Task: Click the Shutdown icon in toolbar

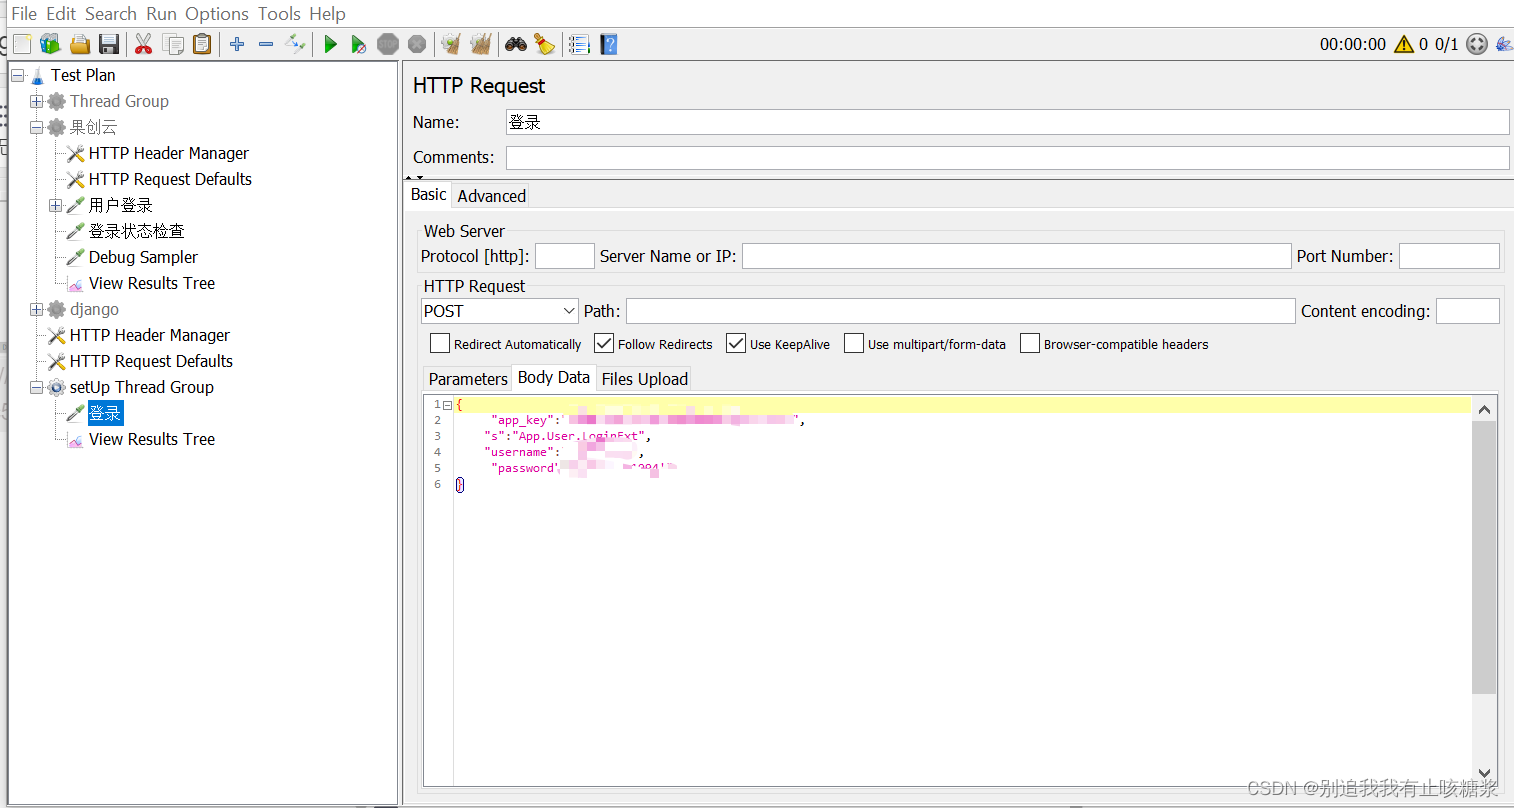Action: click(417, 44)
